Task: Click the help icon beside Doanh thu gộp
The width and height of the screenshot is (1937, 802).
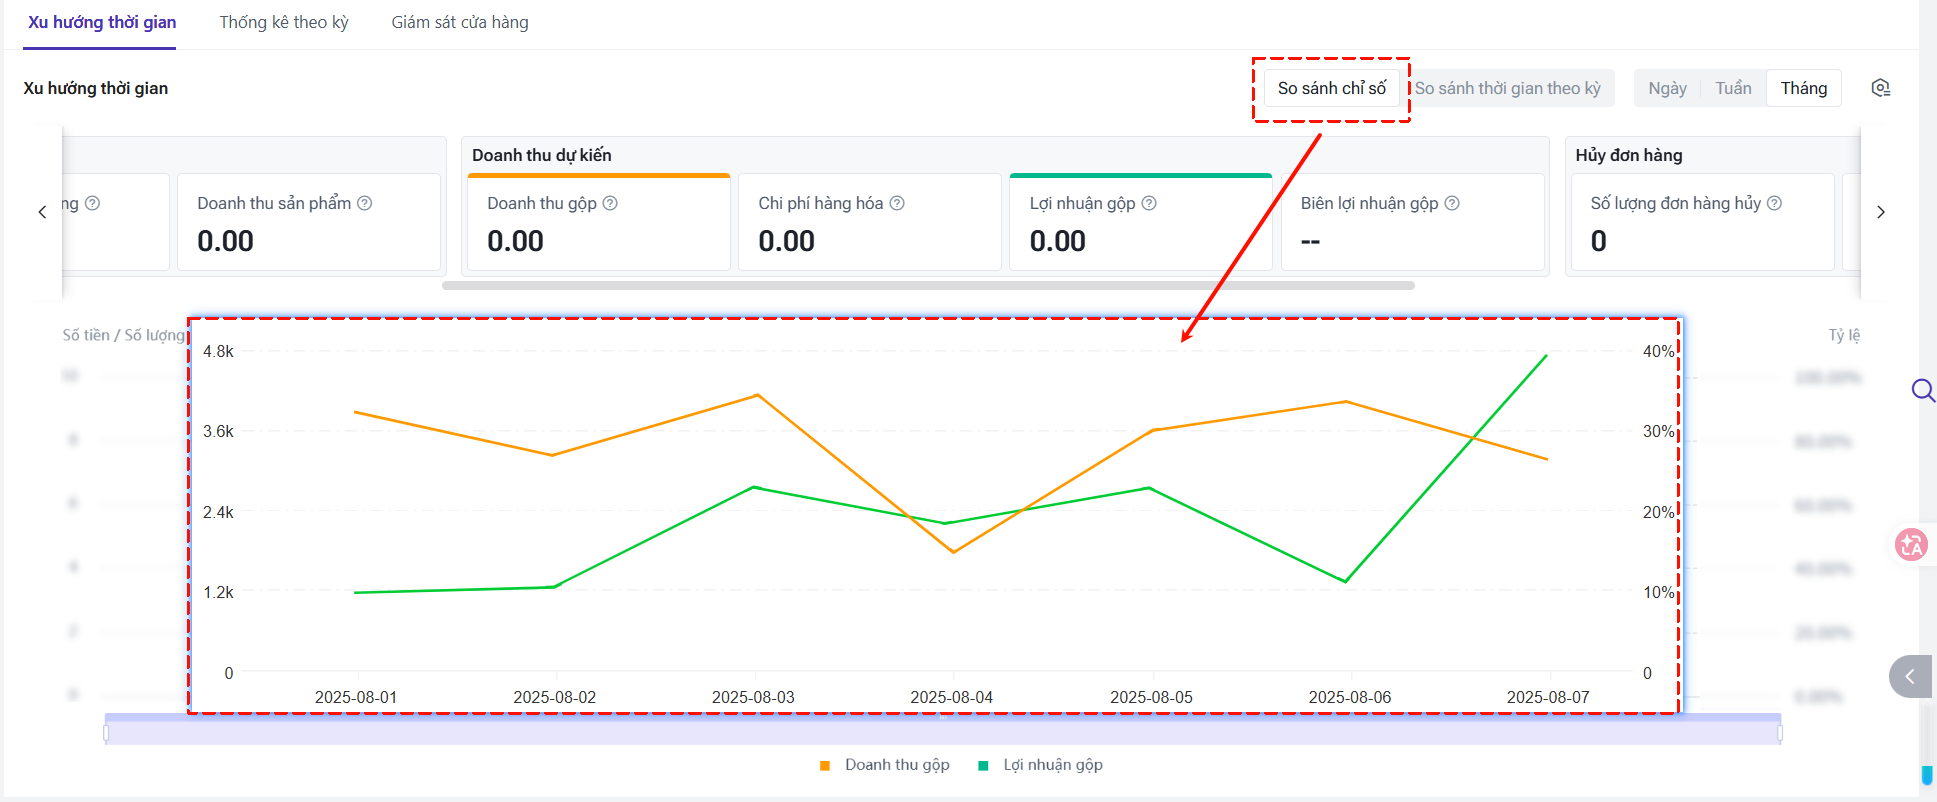Action: tap(610, 203)
